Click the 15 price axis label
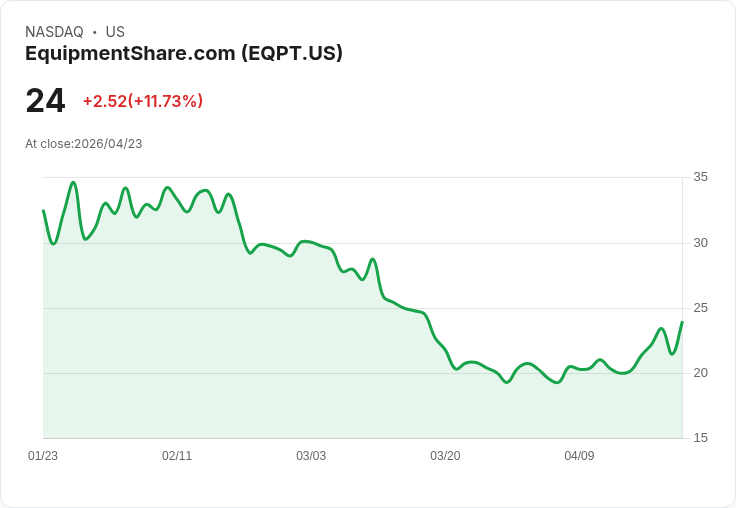Image resolution: width=736 pixels, height=508 pixels. [x=700, y=438]
